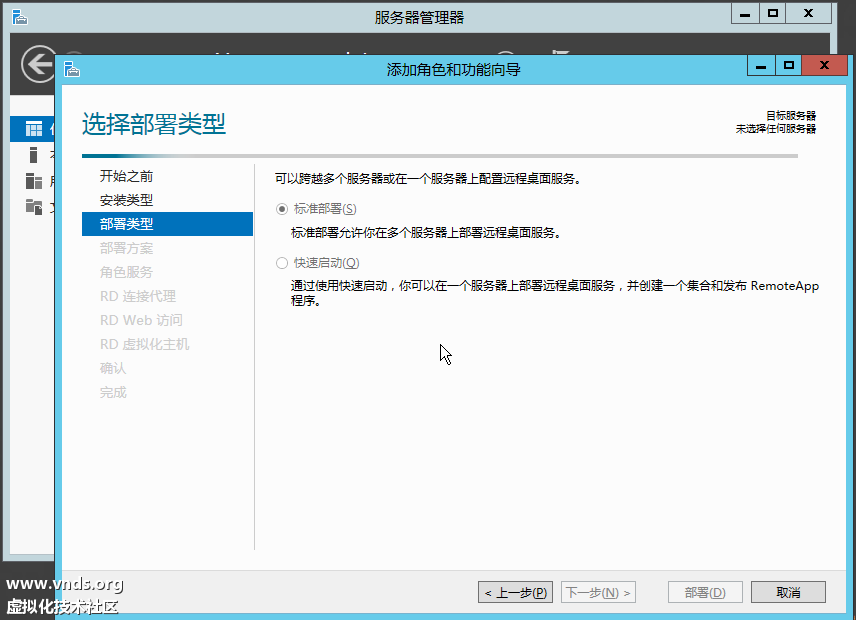Click the 标准部署 description text
The height and width of the screenshot is (620, 856).
426,233
